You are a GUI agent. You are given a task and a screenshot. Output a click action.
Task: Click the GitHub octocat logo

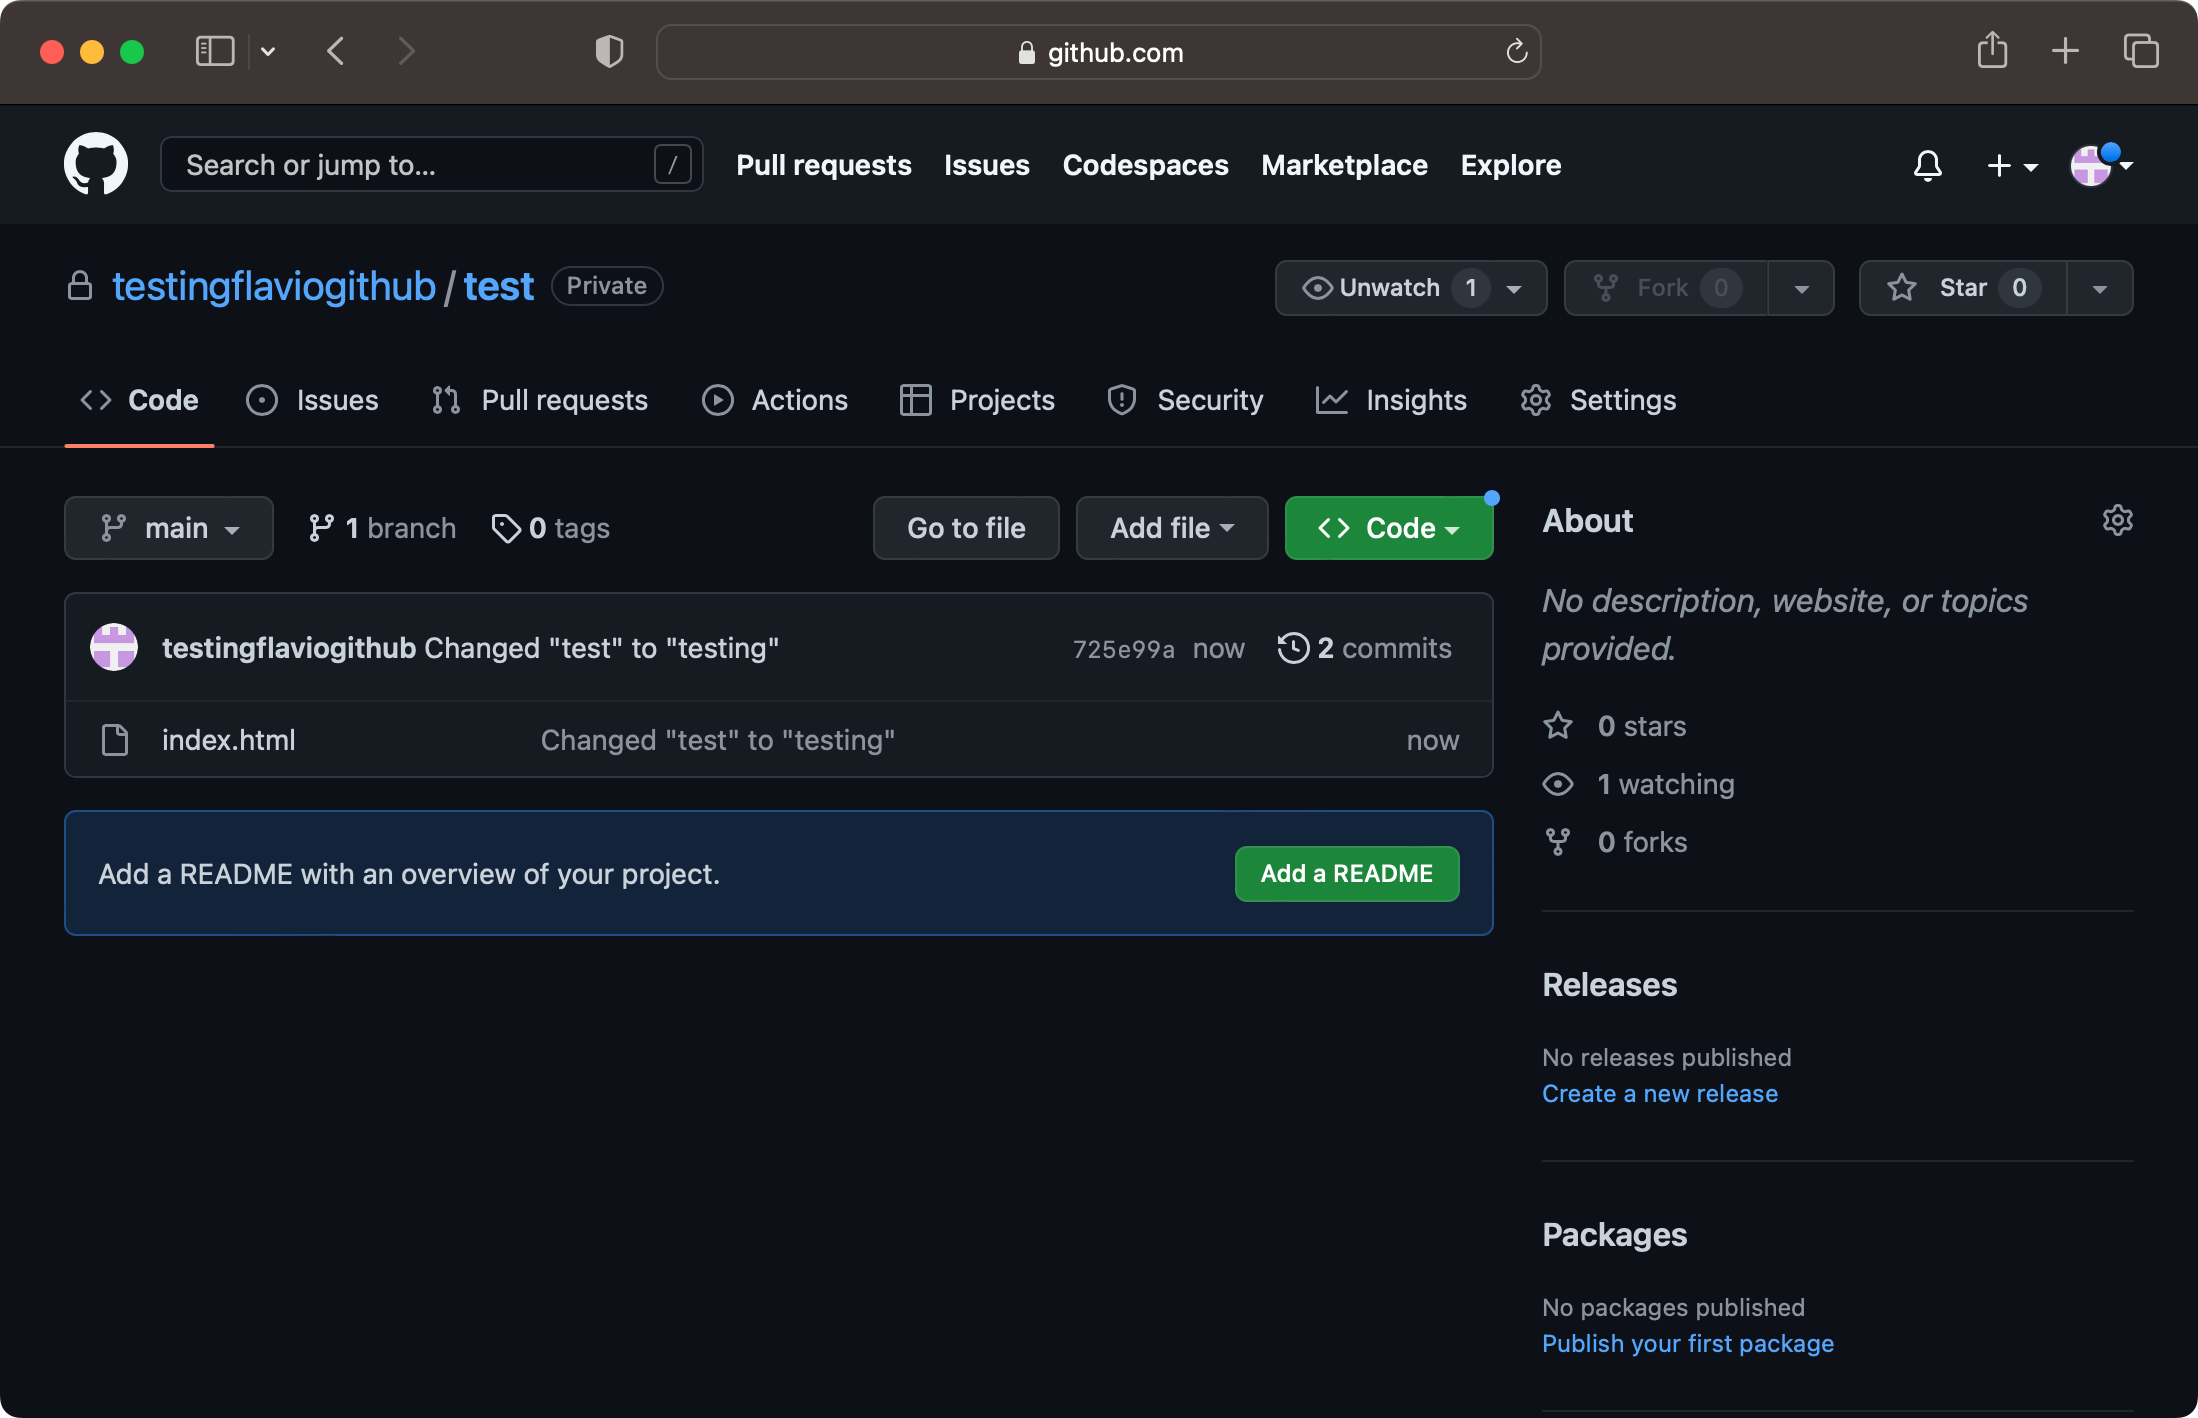coord(95,163)
